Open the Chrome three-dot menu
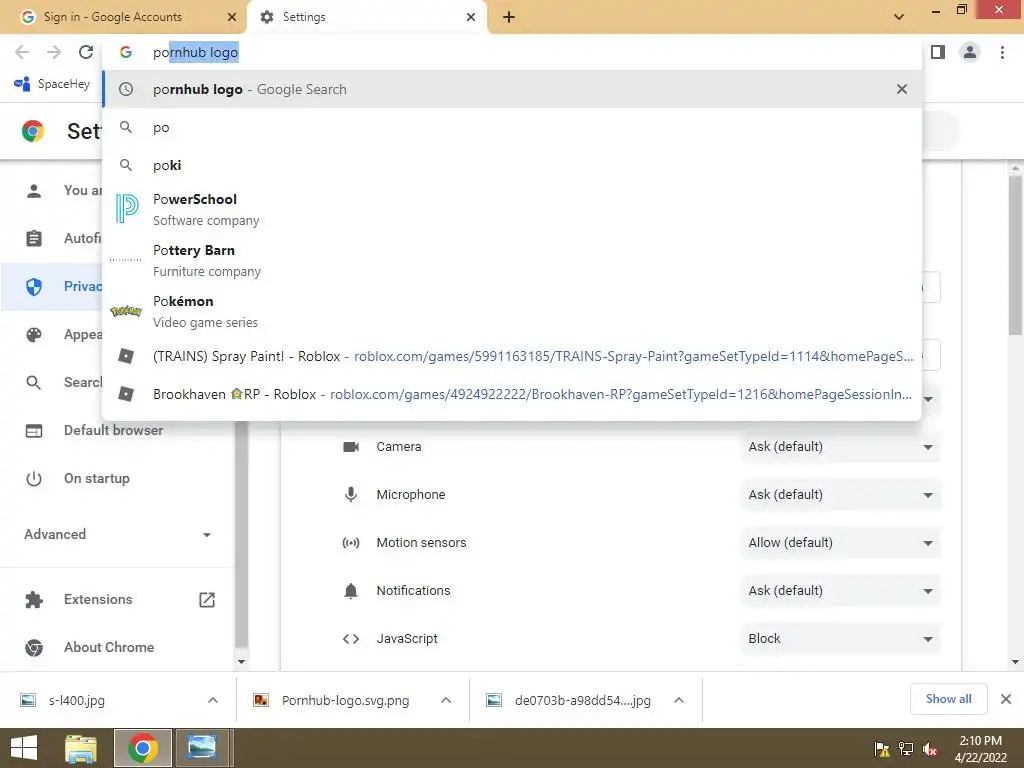Screen dimensions: 1024x768 pos(1002,52)
